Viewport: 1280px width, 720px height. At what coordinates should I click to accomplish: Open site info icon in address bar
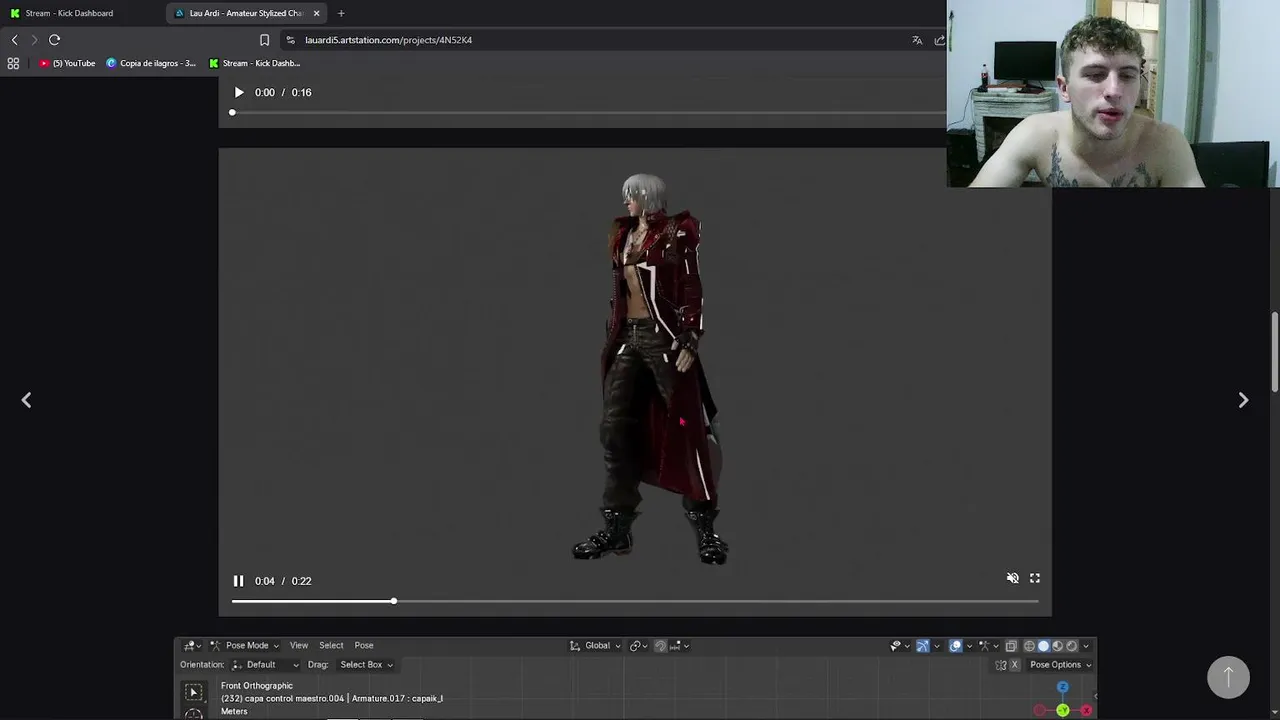point(290,40)
